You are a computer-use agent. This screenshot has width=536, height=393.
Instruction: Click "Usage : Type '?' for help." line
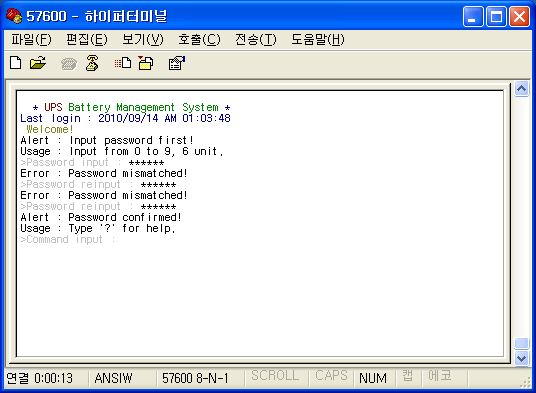coord(98,228)
